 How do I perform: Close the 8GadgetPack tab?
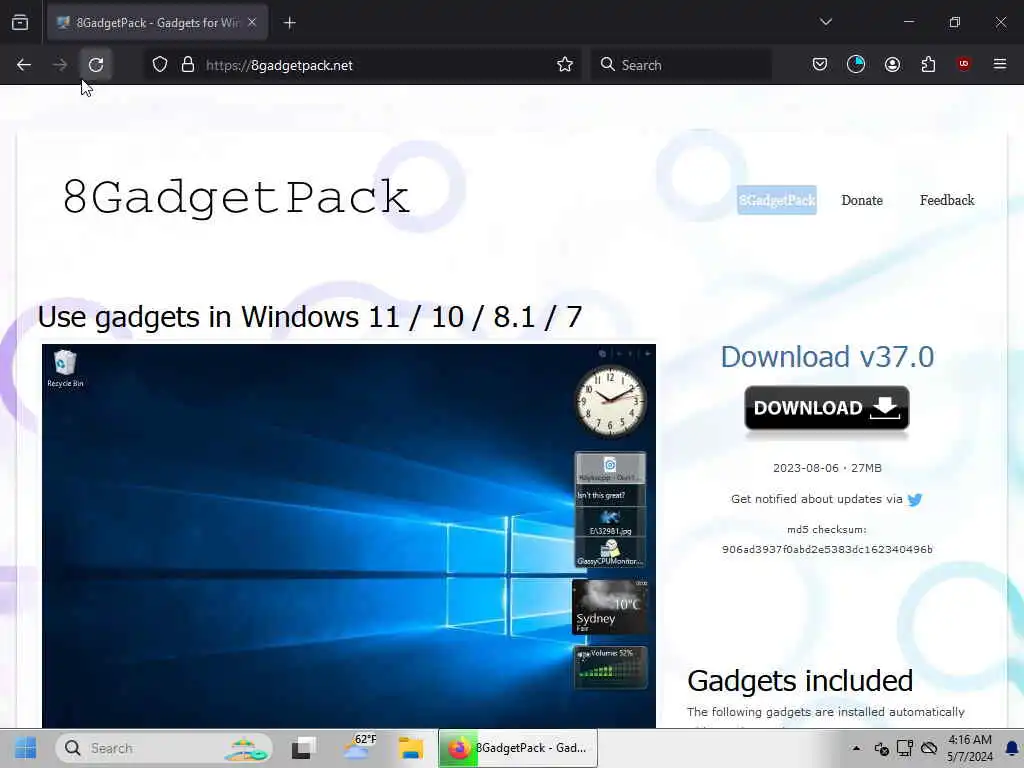click(252, 23)
